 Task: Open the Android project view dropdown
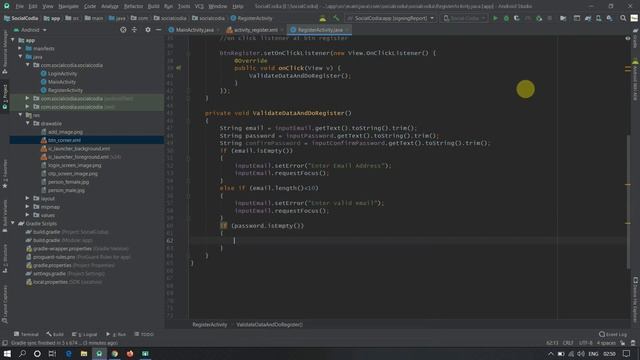click(30, 30)
